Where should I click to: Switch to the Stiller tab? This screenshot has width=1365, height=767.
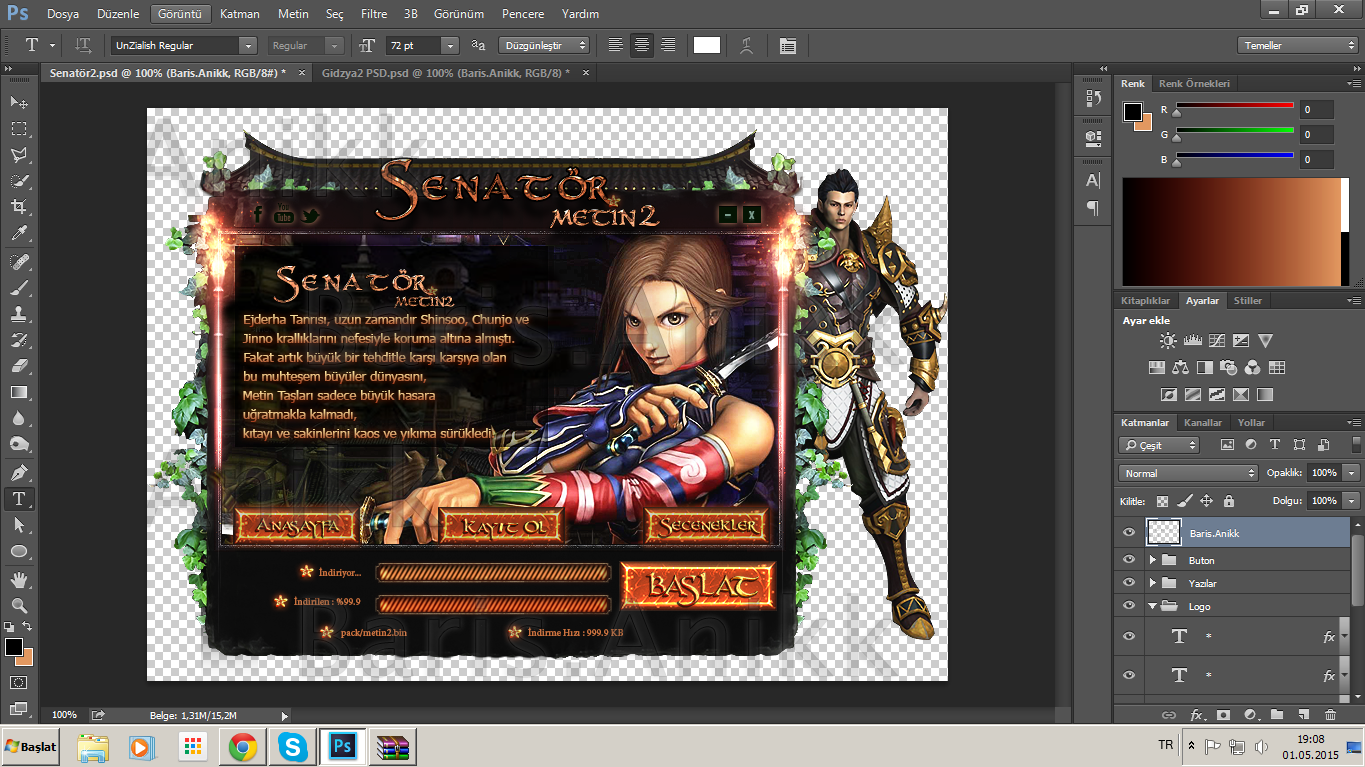(1247, 300)
